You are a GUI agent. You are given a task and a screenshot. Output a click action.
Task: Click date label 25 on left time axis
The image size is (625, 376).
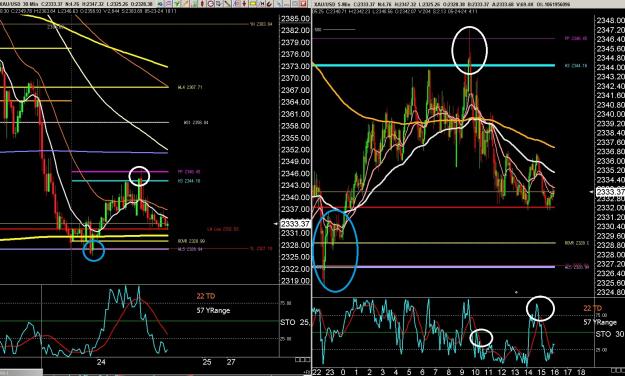point(206,362)
